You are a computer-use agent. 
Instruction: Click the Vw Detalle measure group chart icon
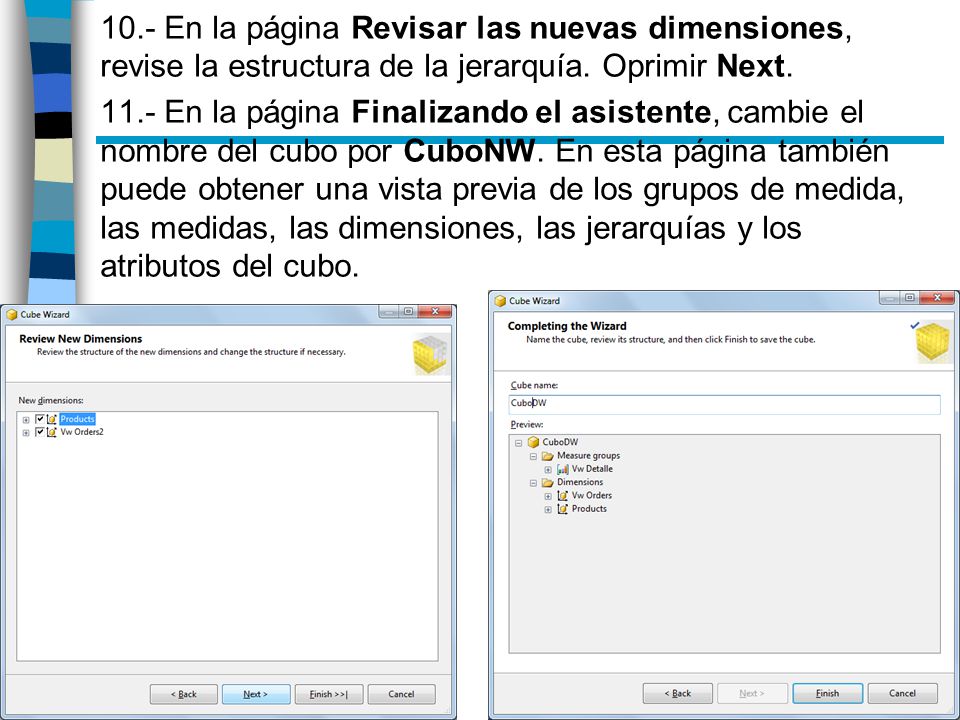coord(563,469)
